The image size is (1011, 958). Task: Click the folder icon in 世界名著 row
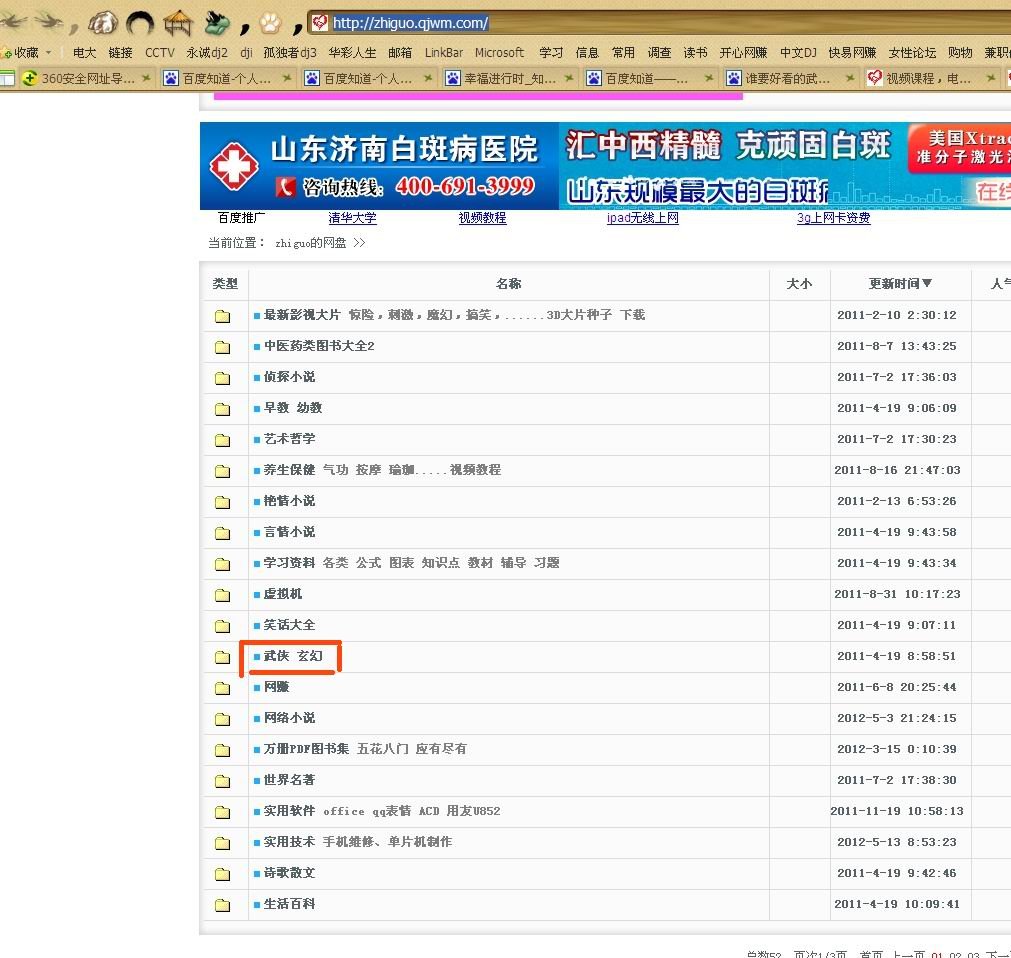coord(222,781)
